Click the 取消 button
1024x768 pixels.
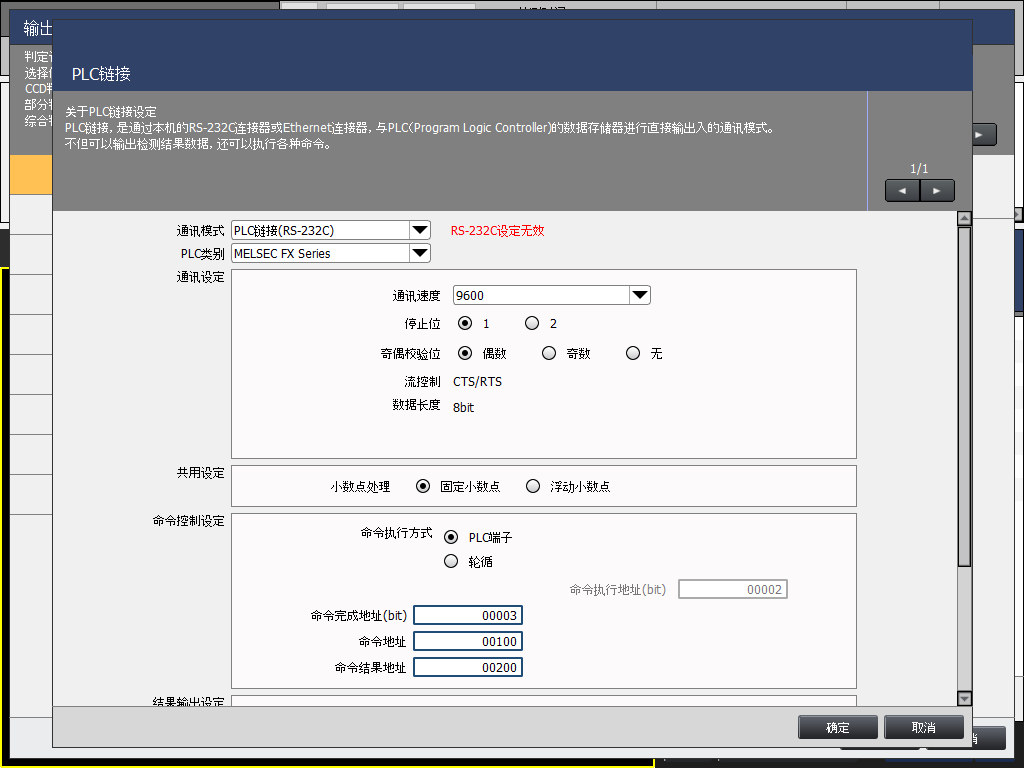[x=923, y=727]
